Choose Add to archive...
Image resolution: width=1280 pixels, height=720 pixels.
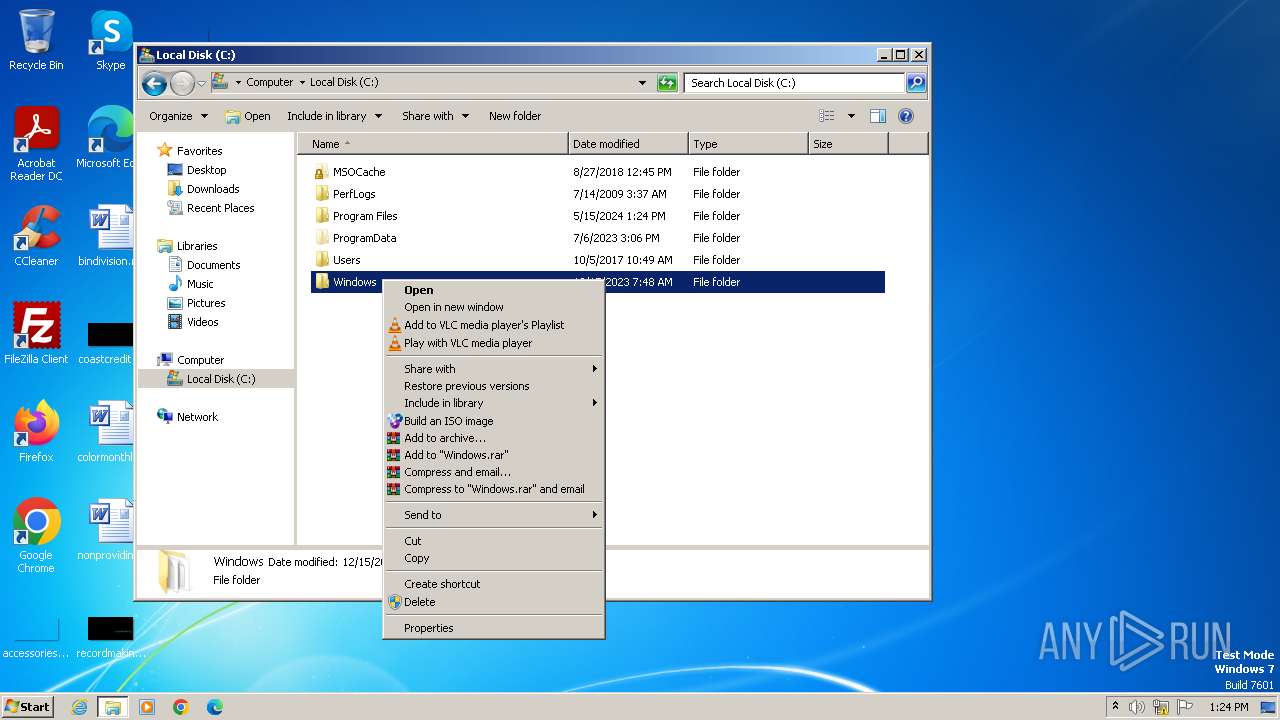point(494,438)
